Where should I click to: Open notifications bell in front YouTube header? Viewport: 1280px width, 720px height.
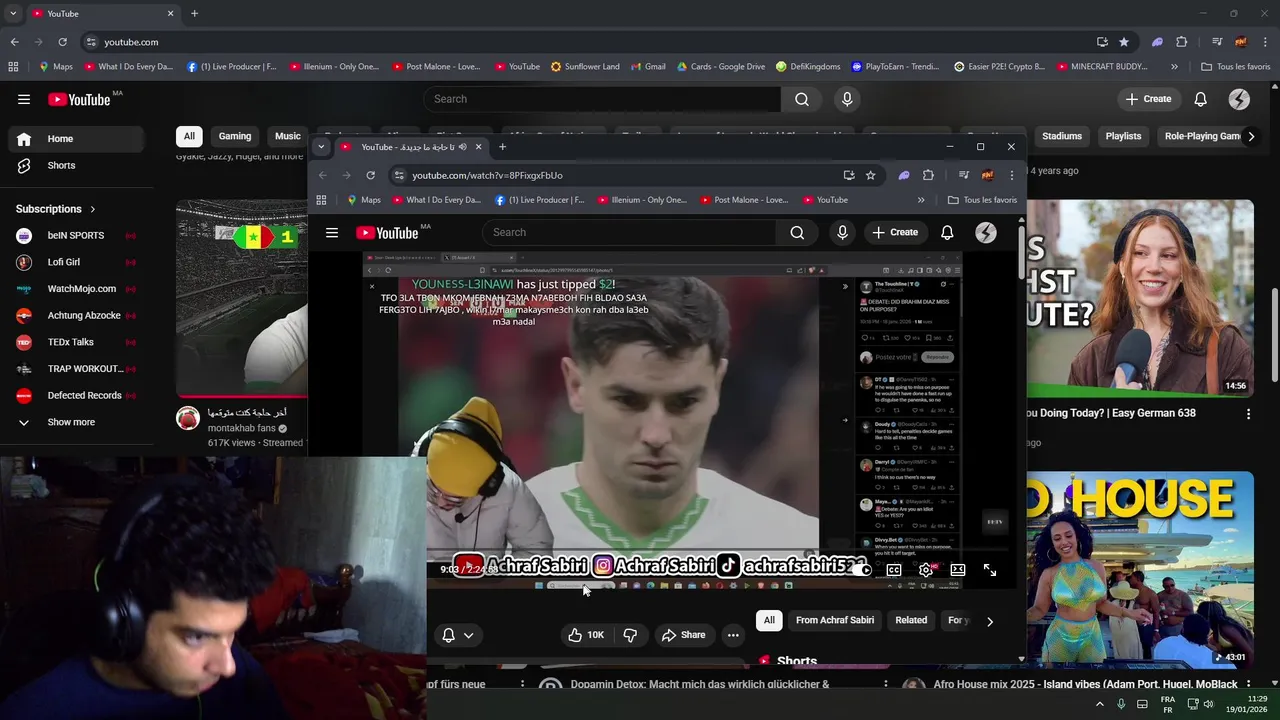point(947,232)
